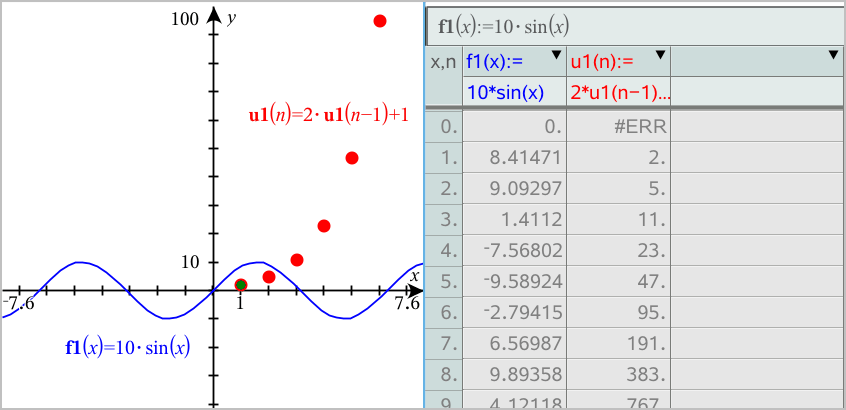Select the 10*sin(x) expression cell
Image resolution: width=846 pixels, height=410 pixels.
coord(514,93)
